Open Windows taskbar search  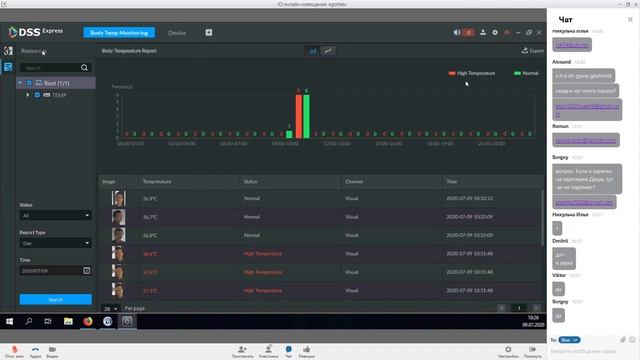click(29, 321)
